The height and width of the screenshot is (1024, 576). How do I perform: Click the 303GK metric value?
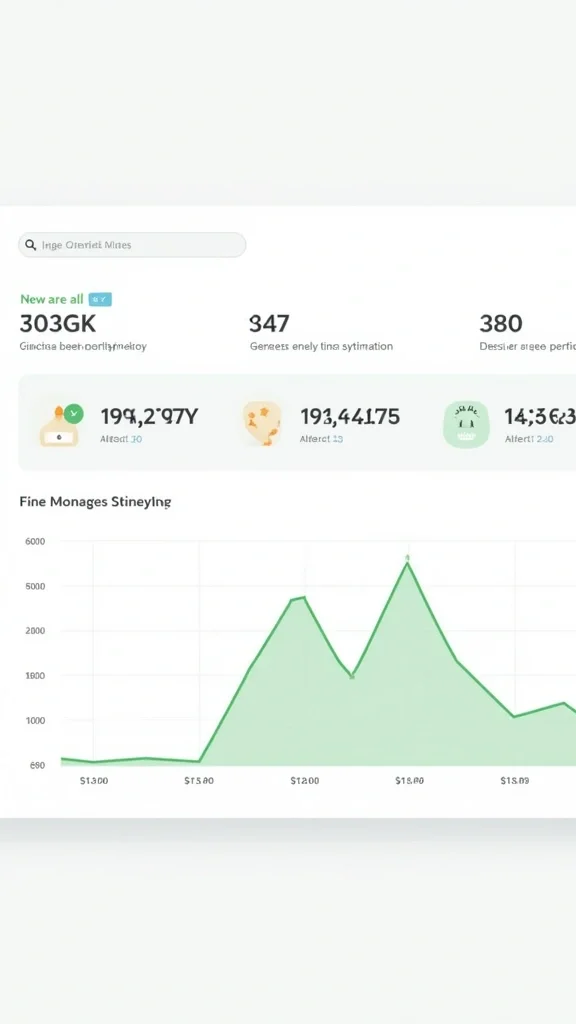pos(57,323)
